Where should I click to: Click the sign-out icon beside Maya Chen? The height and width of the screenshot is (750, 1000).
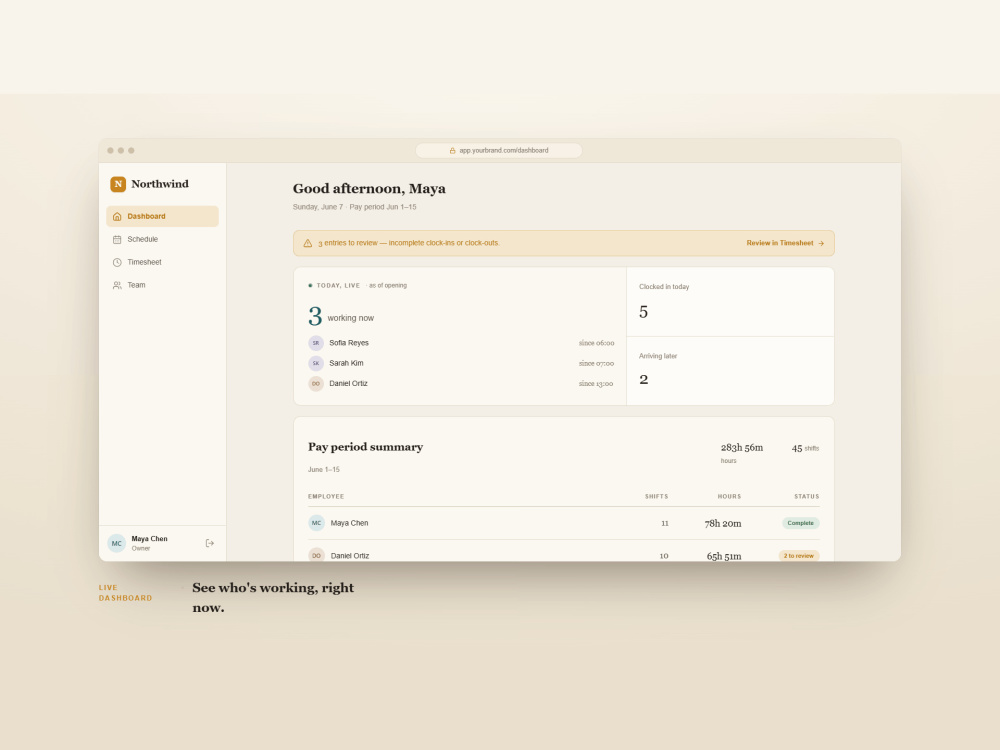210,543
